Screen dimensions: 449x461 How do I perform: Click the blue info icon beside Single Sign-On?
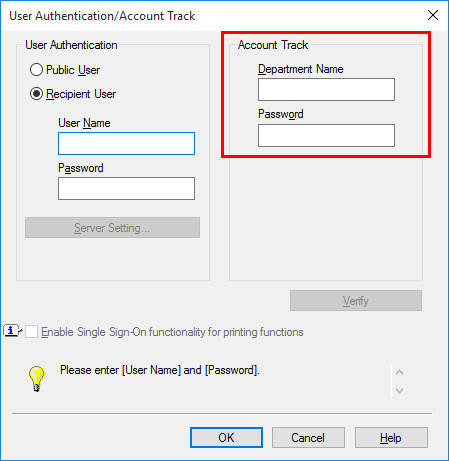(x=12, y=331)
